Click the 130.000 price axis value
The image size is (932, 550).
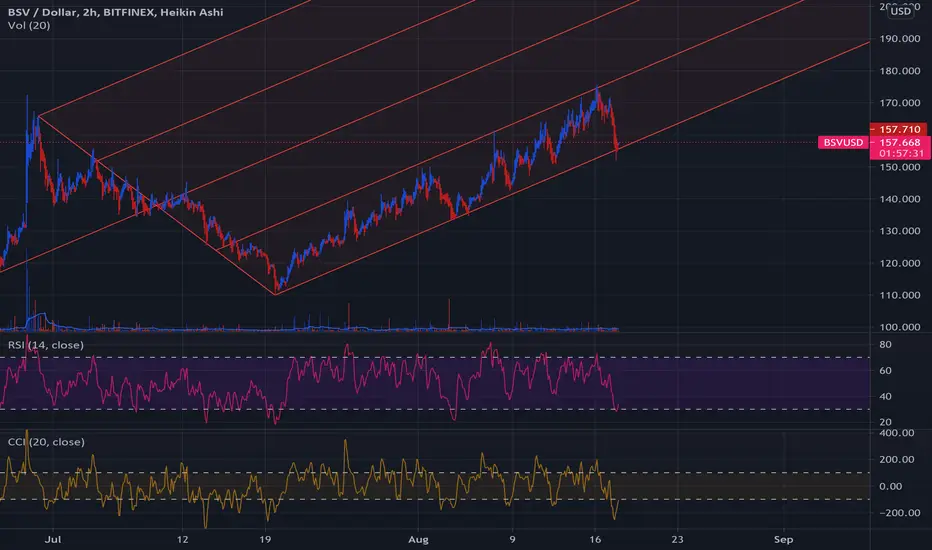tap(899, 231)
